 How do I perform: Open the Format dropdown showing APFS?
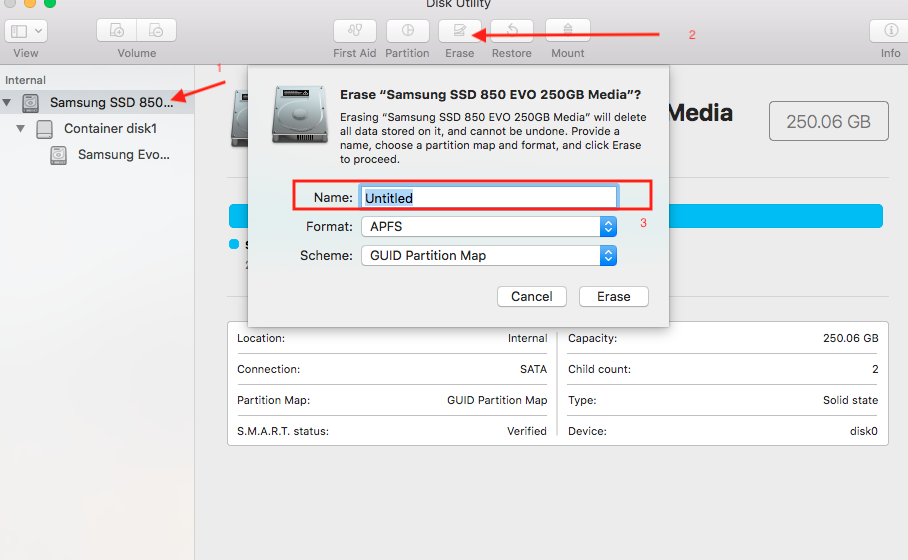point(489,226)
